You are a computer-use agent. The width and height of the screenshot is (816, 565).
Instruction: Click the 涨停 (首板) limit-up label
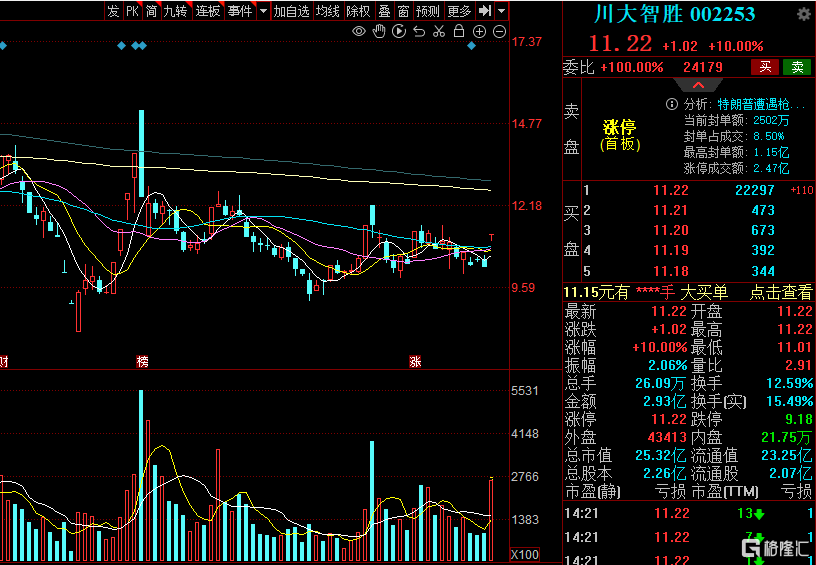[620, 135]
